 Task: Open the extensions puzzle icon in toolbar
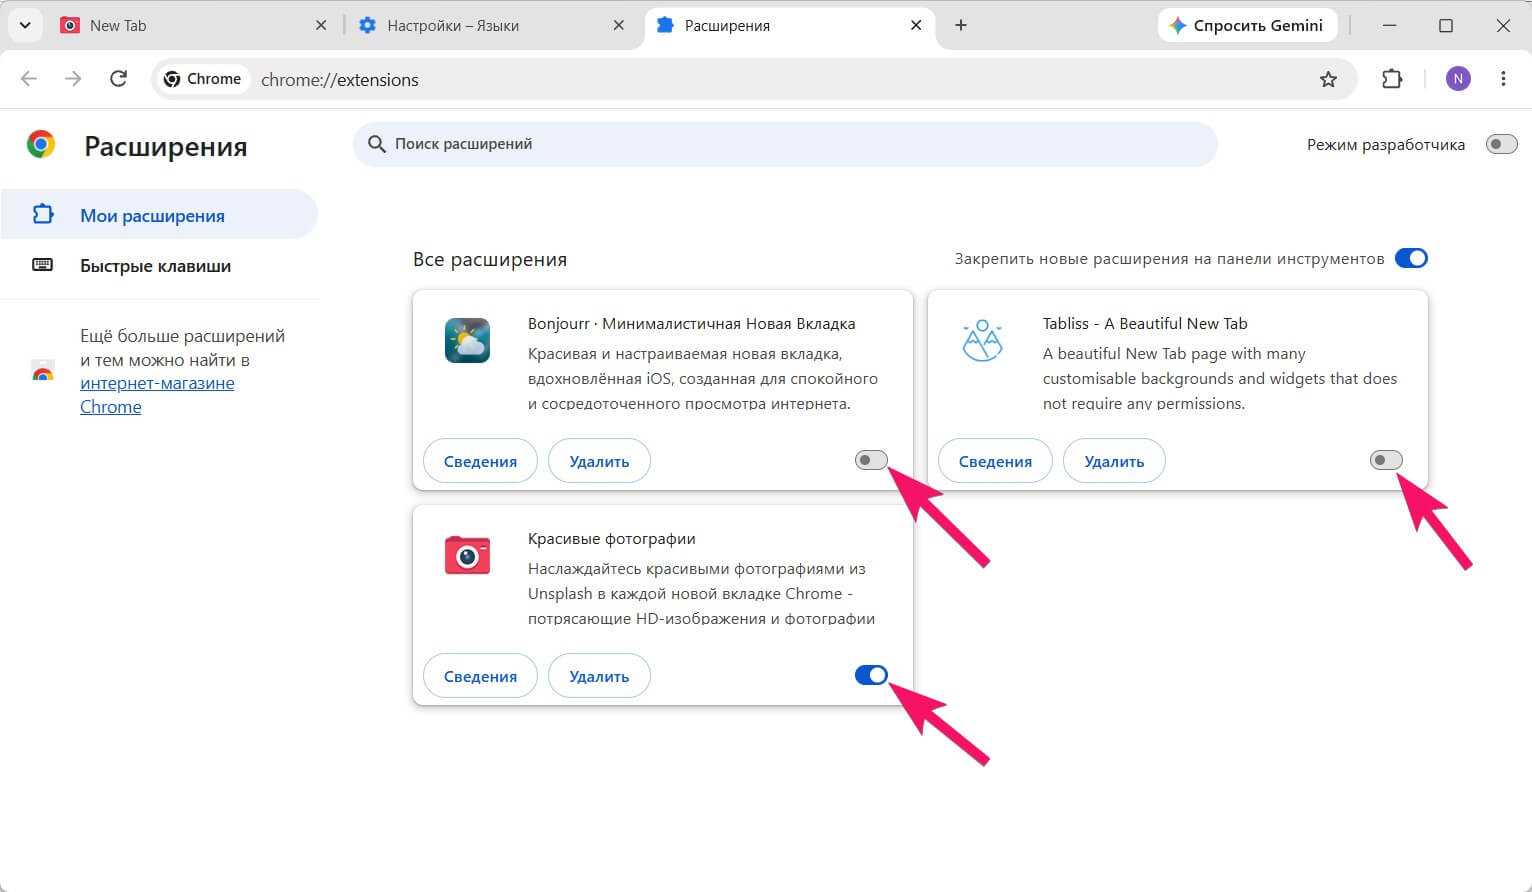pyautogui.click(x=1392, y=79)
